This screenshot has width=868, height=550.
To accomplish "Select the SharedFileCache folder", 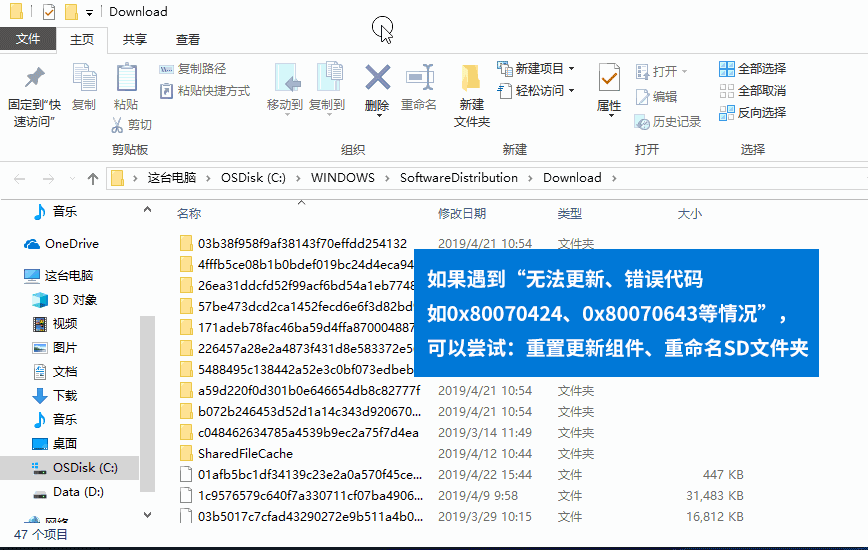I will [x=245, y=453].
